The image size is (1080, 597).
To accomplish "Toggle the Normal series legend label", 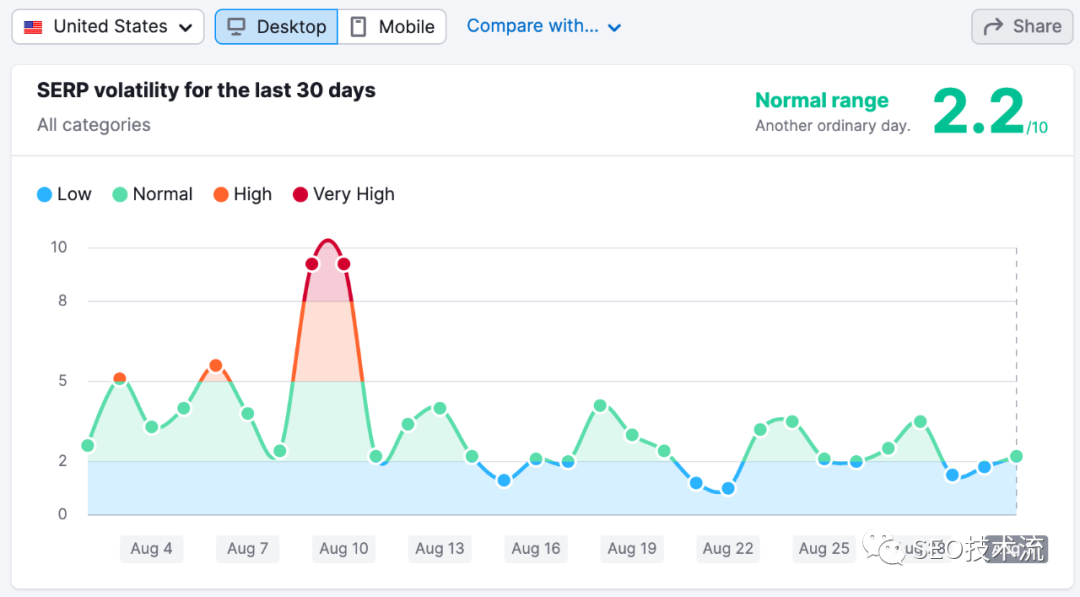I will (x=162, y=195).
